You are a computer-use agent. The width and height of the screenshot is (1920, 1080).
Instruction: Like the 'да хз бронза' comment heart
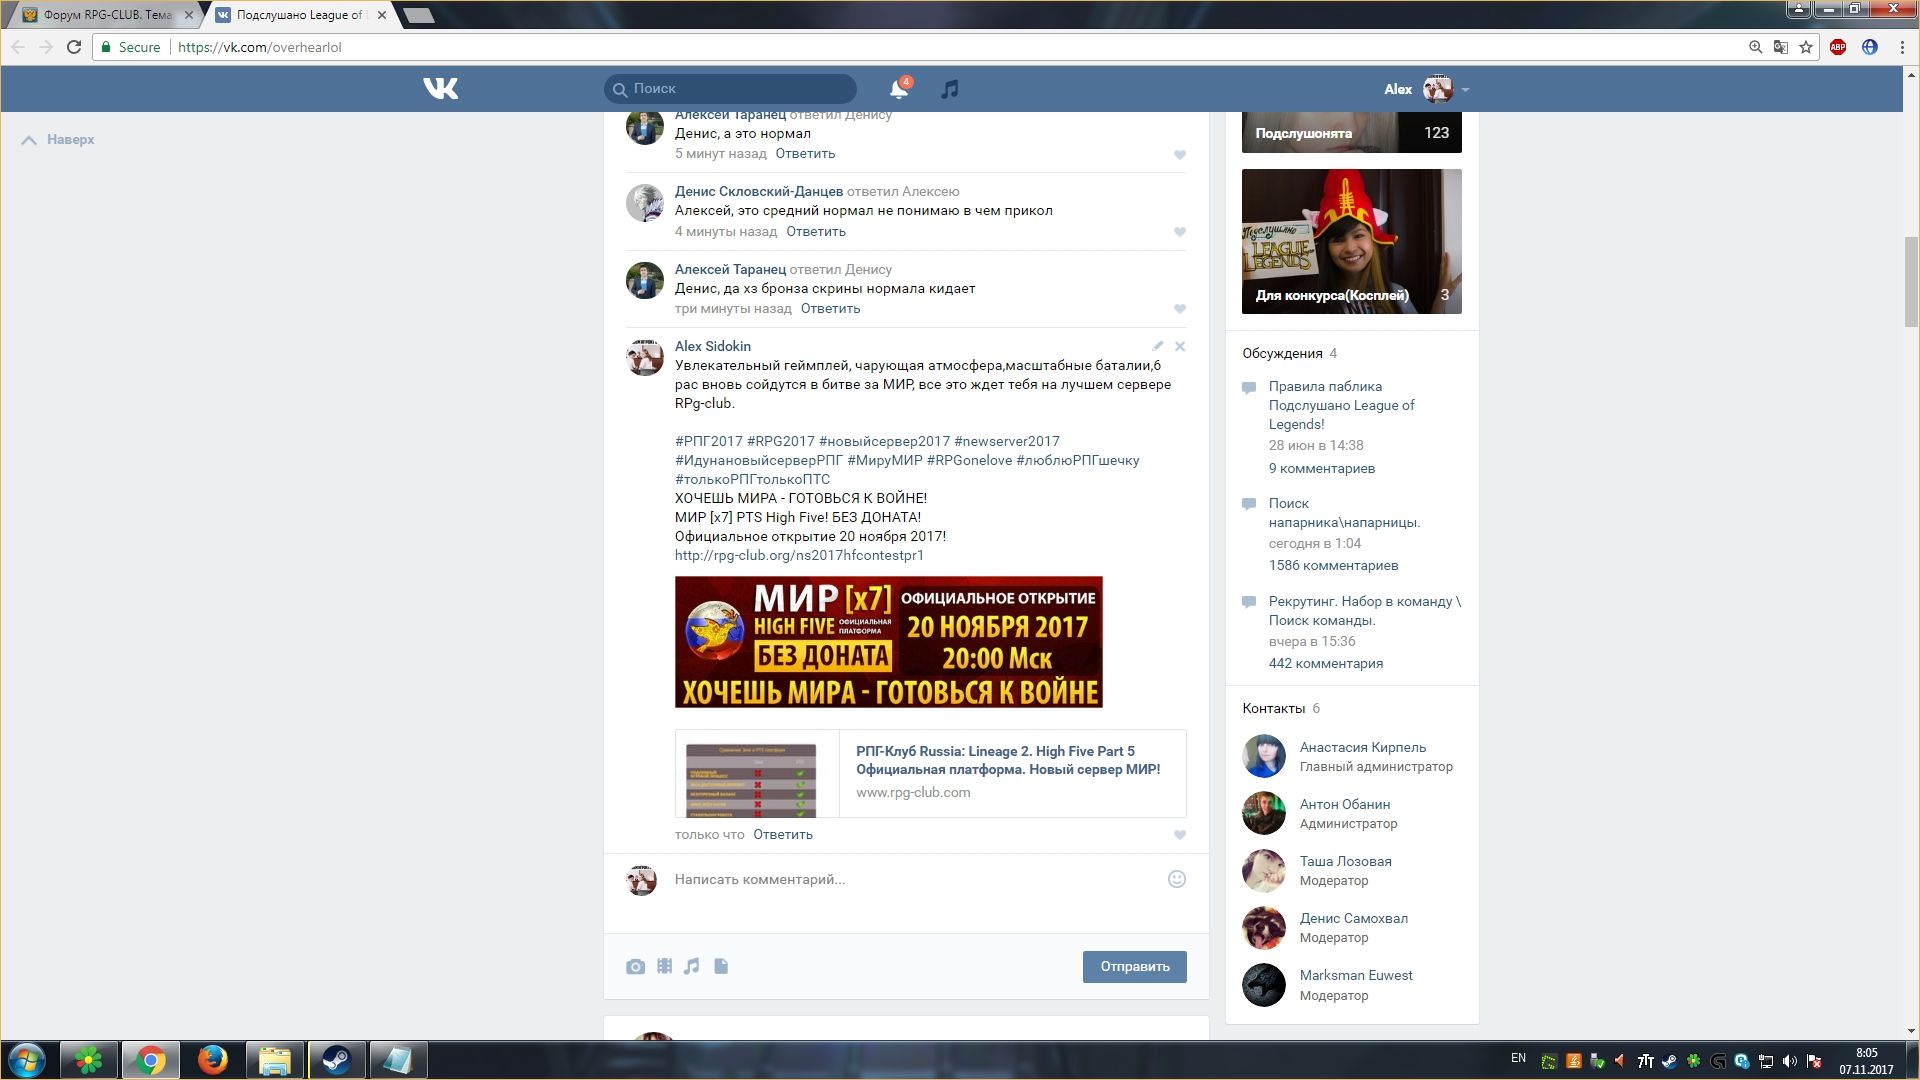point(1180,309)
